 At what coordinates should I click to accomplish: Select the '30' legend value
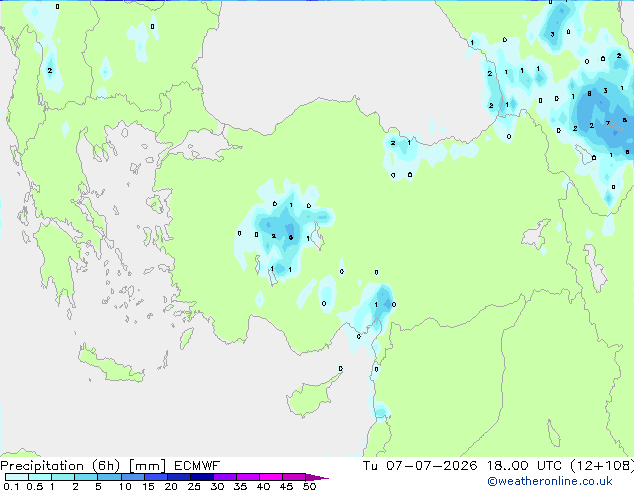click(217, 486)
